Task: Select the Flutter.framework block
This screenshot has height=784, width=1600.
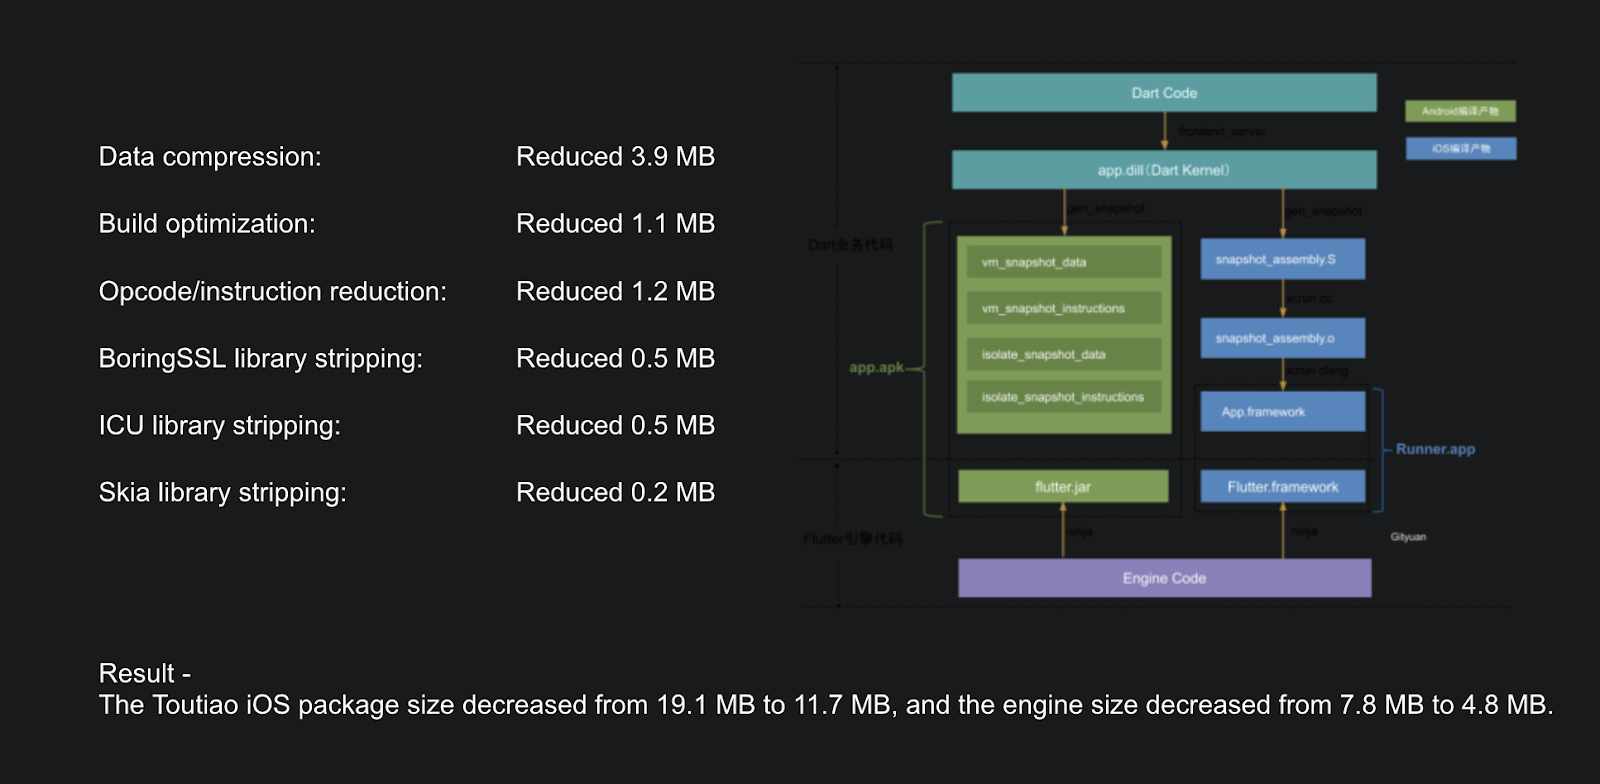Action: pos(1283,486)
